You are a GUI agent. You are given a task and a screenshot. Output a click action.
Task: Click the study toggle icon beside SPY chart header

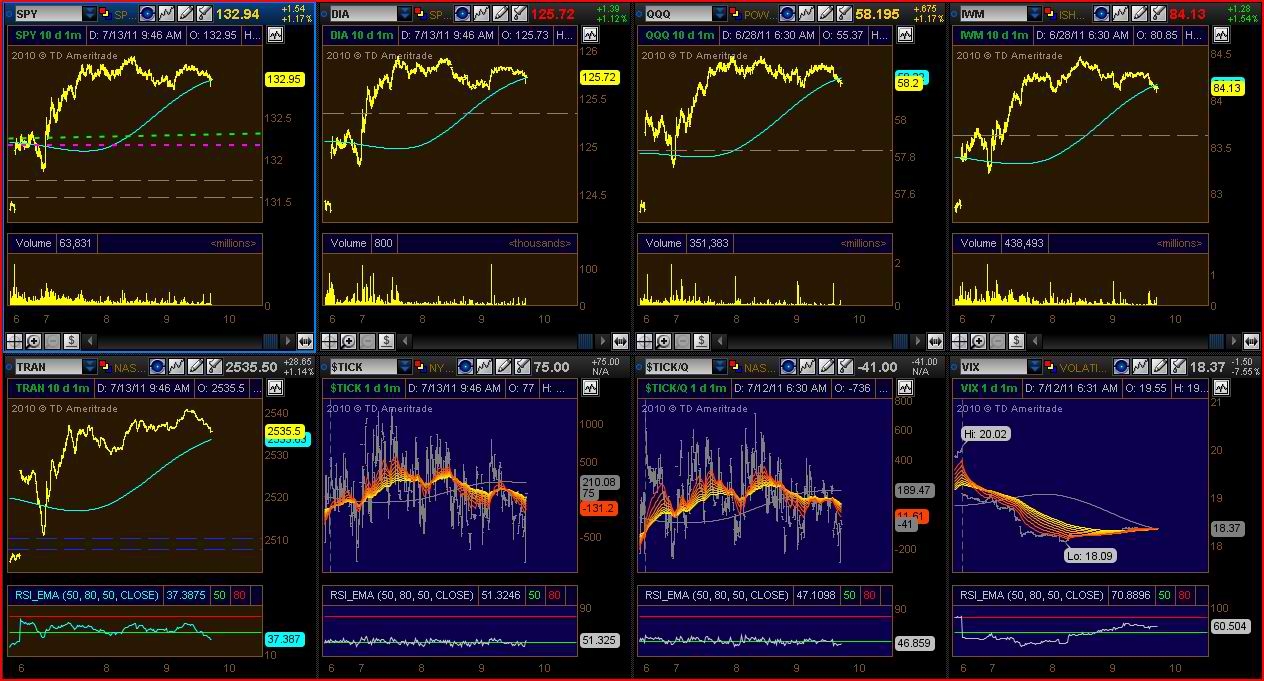coord(275,35)
